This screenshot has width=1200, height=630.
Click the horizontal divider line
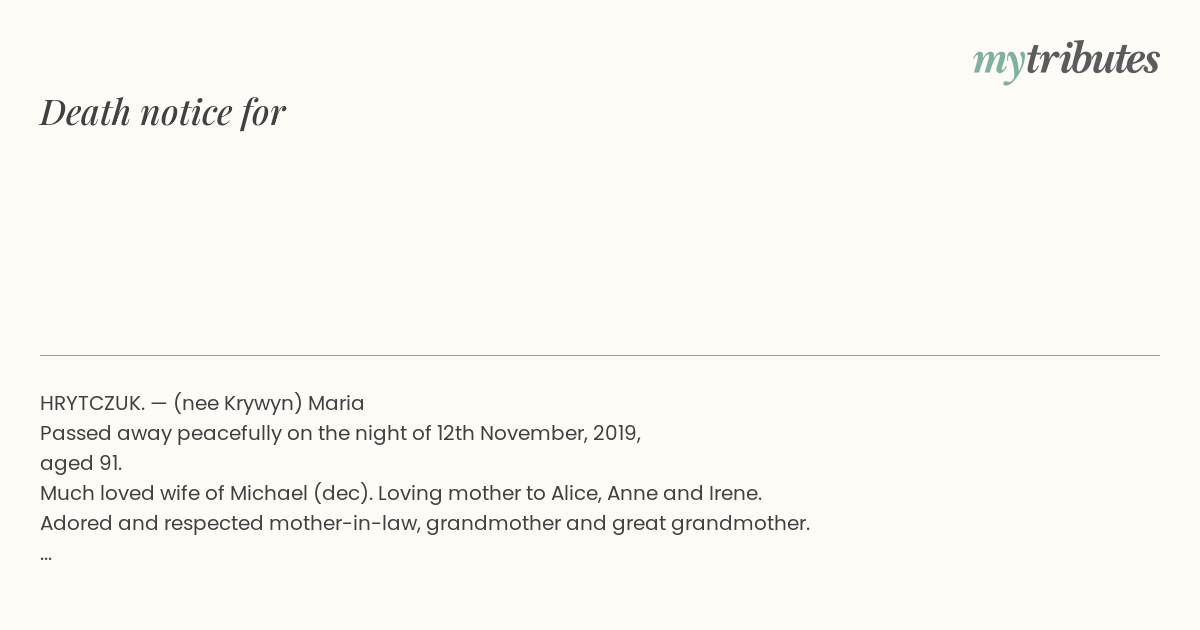click(600, 355)
